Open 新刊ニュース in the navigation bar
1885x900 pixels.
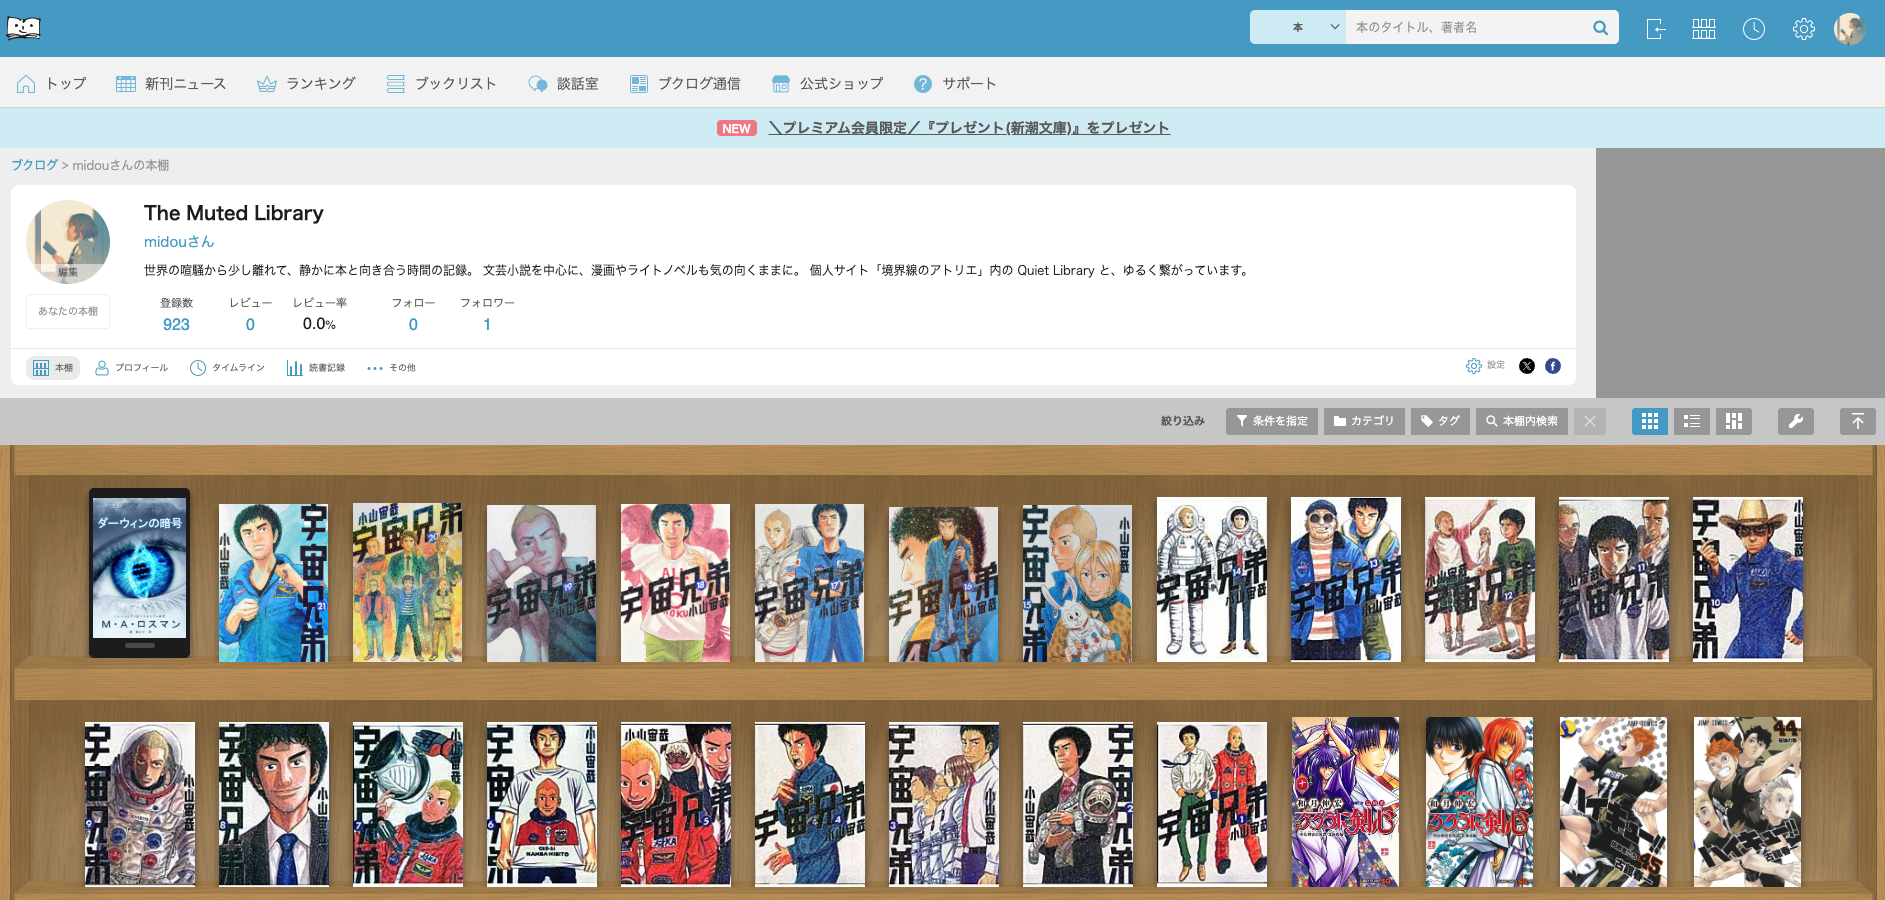click(x=171, y=84)
